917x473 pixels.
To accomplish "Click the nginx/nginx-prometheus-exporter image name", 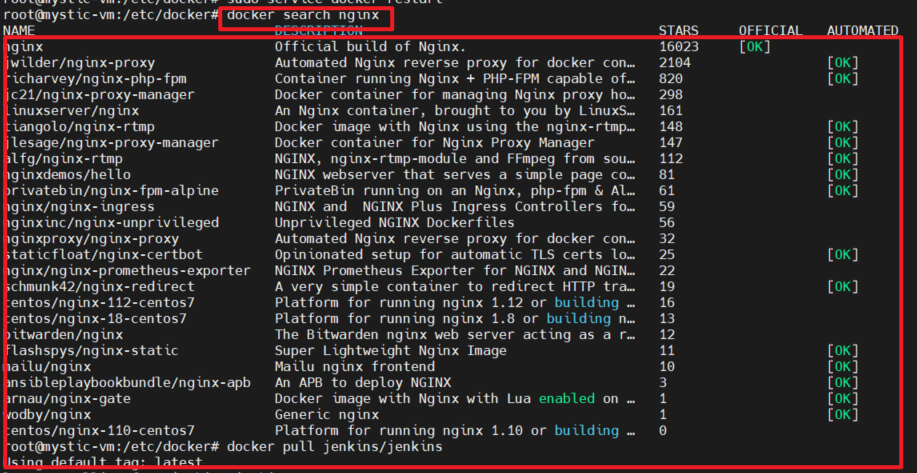I will coord(127,271).
